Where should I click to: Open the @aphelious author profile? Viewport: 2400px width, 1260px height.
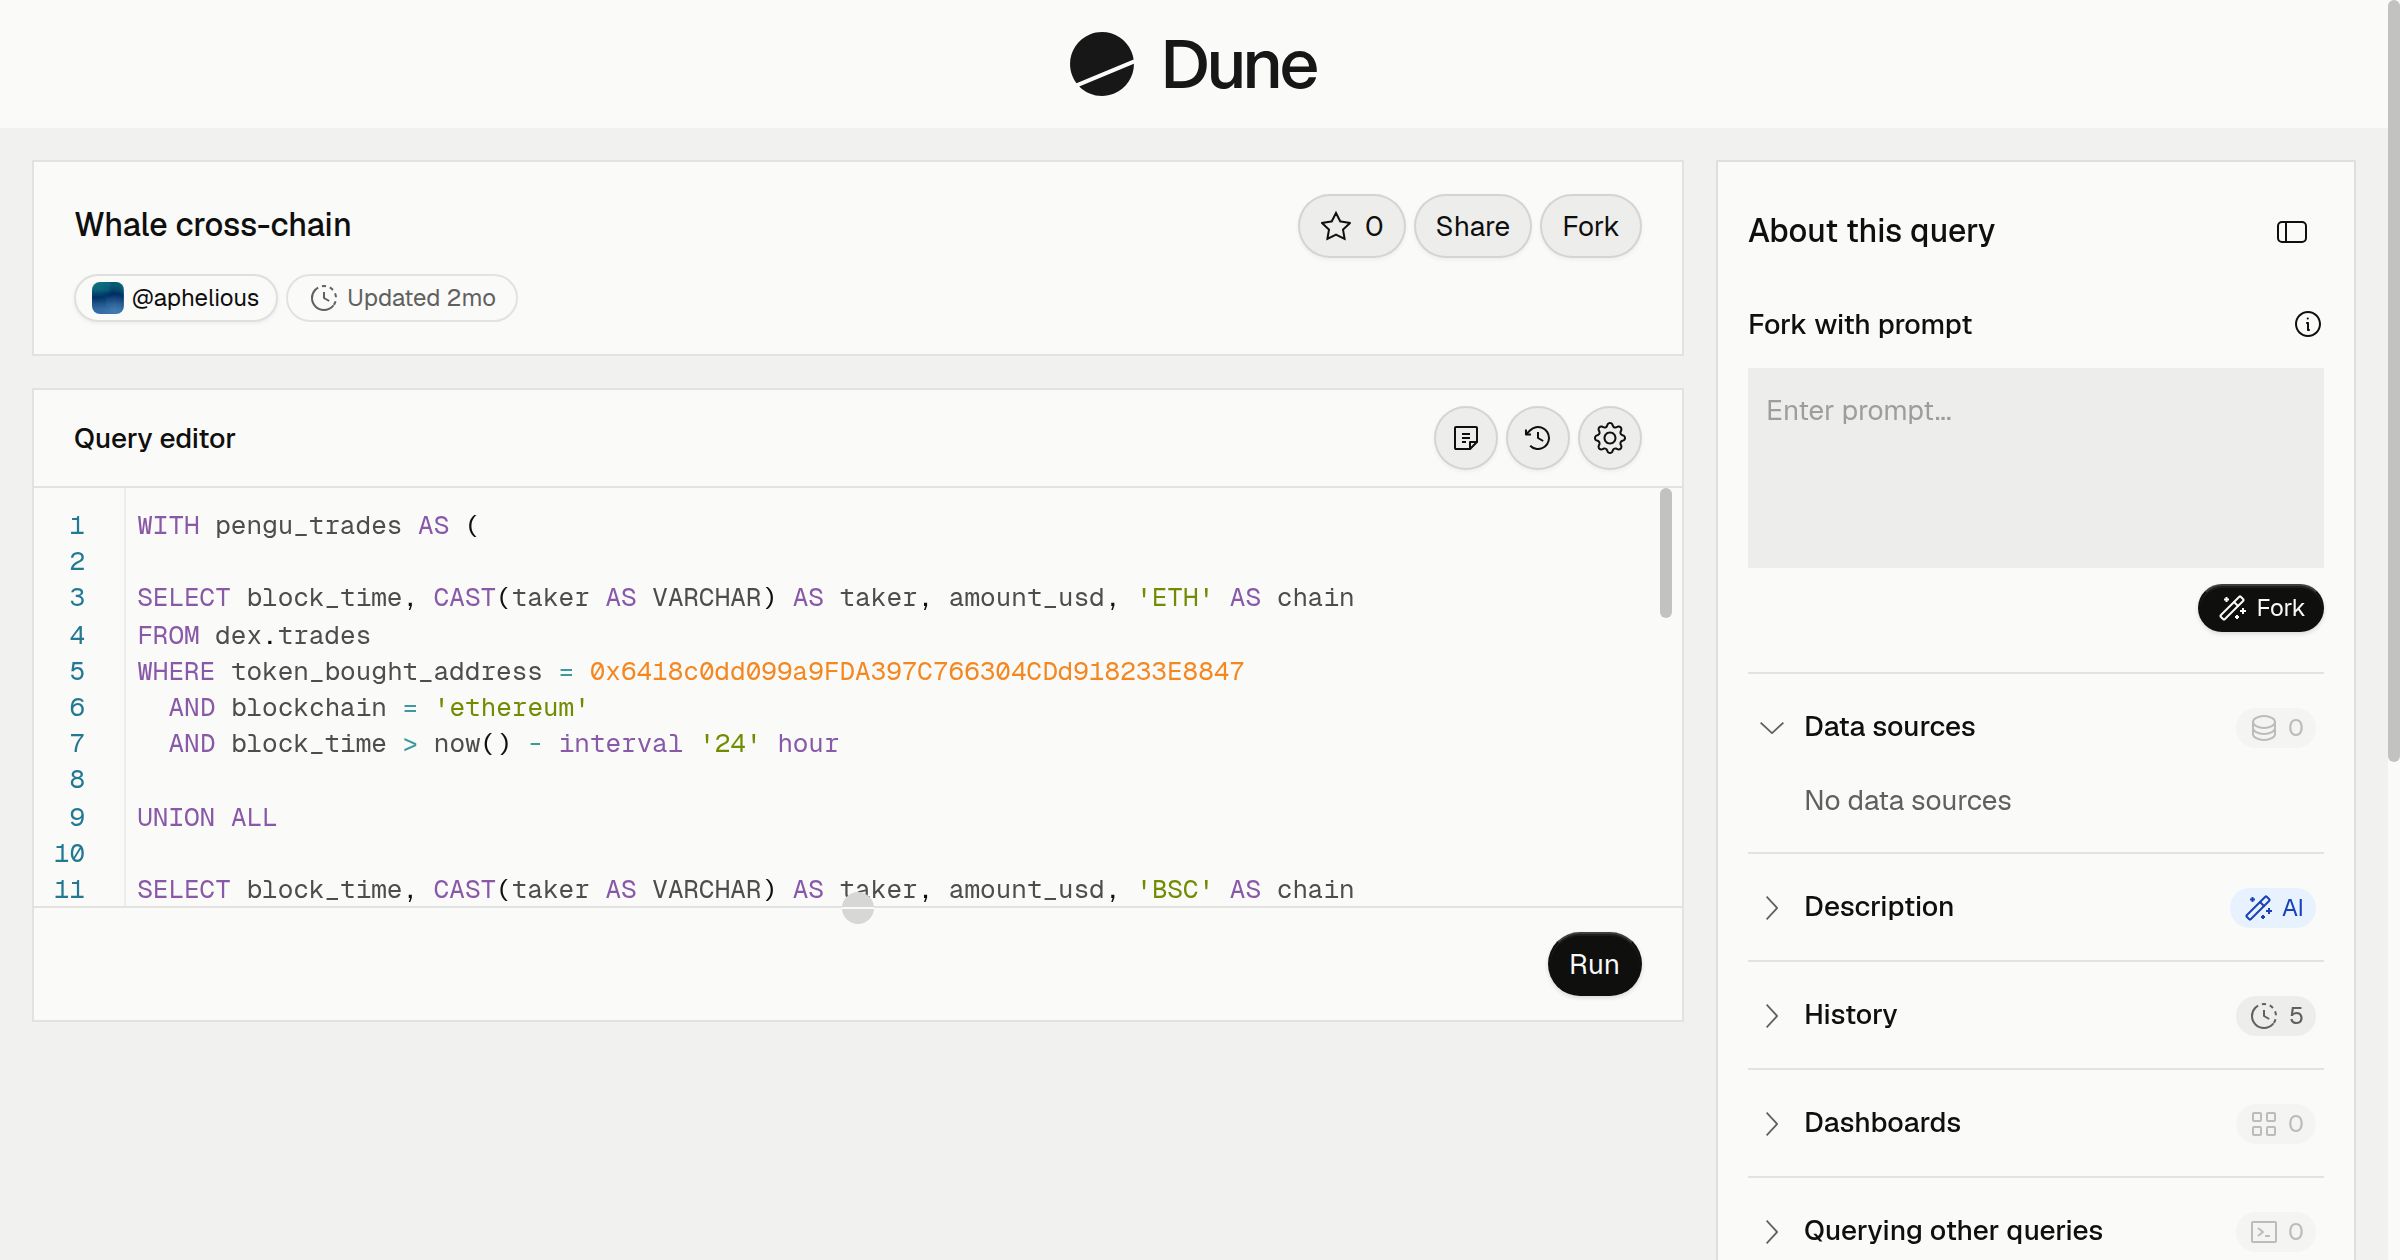[x=176, y=298]
